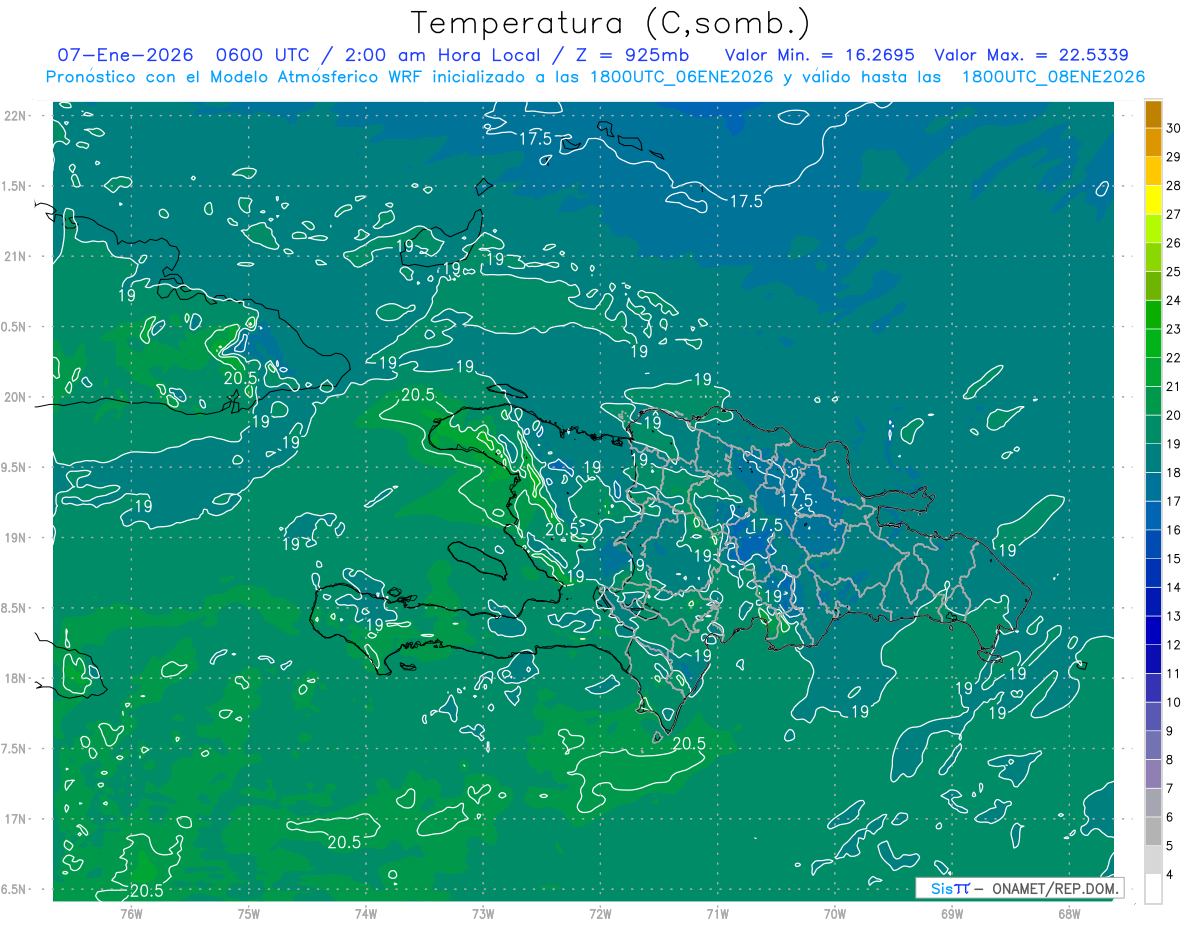
Task: Click the legend value "18"
Action: click(x=1173, y=473)
